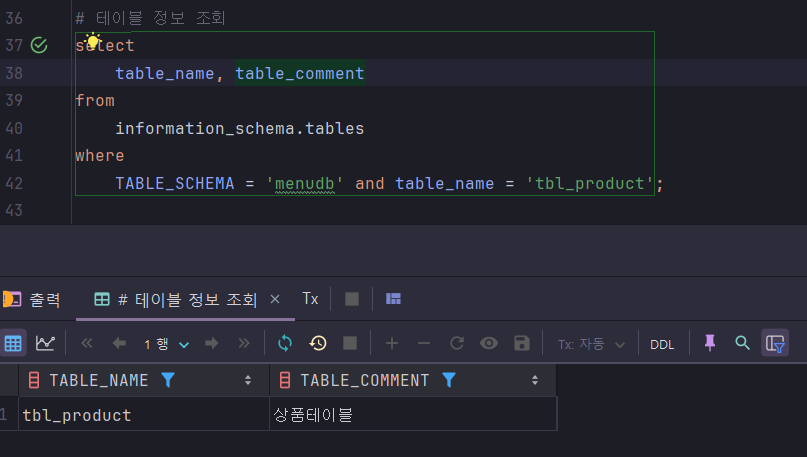Go to next page of results
Image resolution: width=807 pixels, height=457 pixels.
coord(212,343)
